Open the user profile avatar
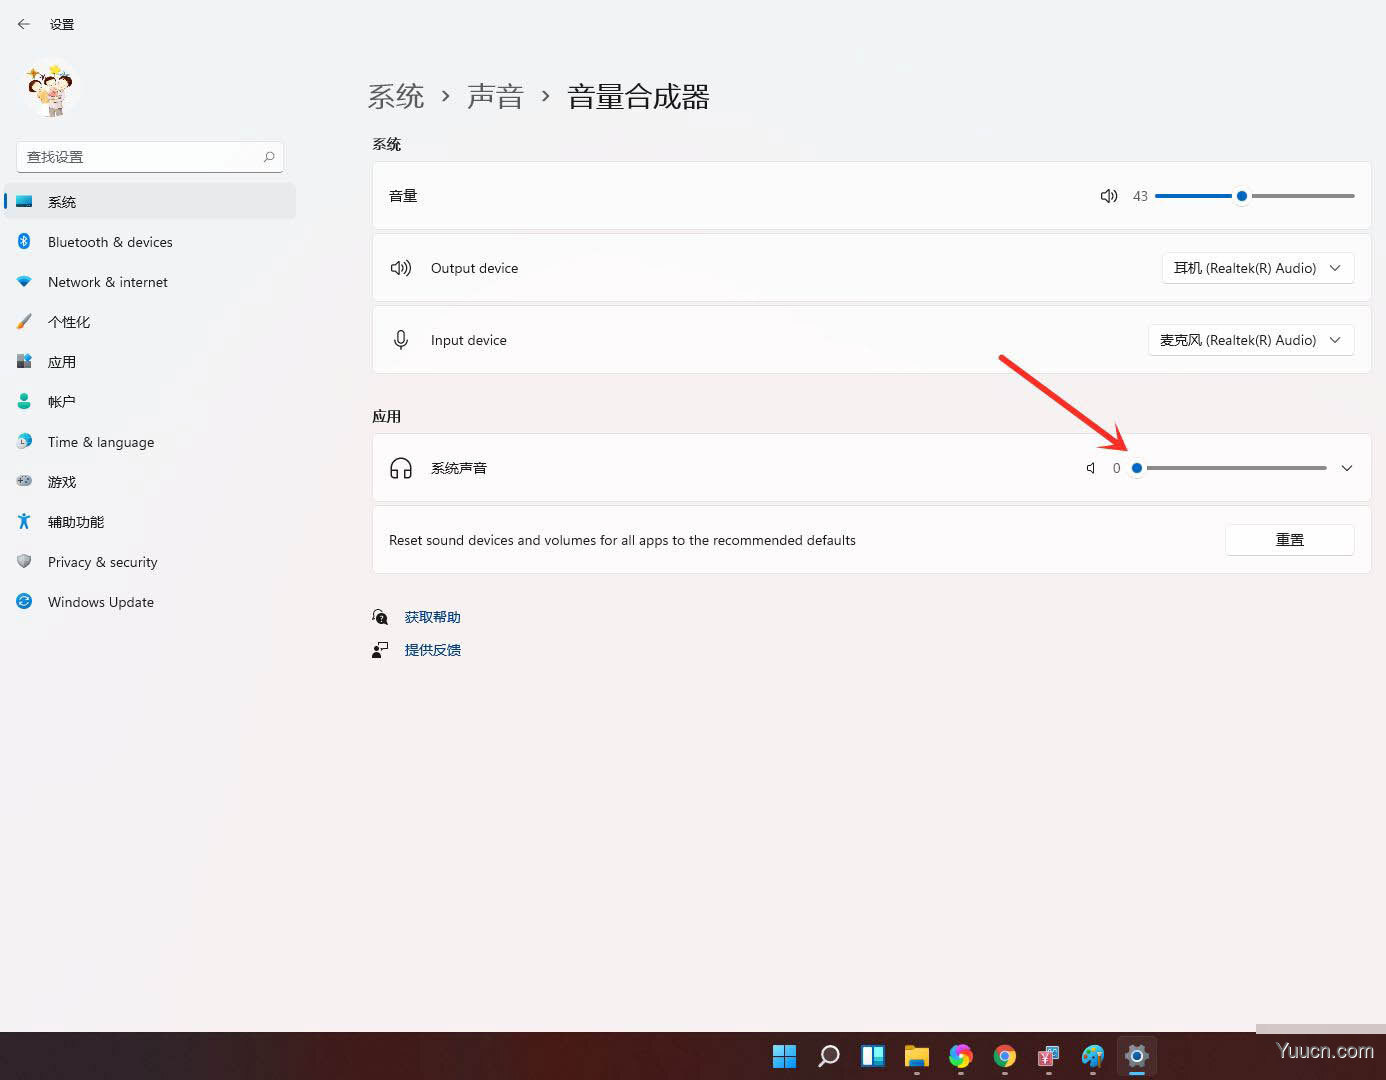 [x=51, y=90]
